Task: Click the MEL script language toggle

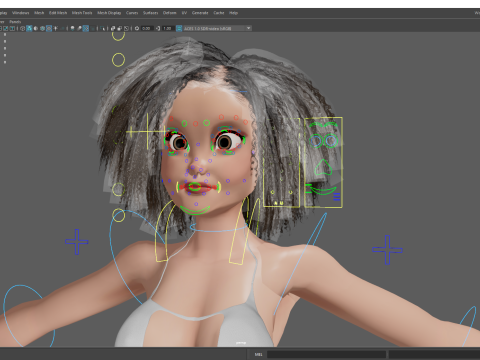Action: tap(258, 354)
